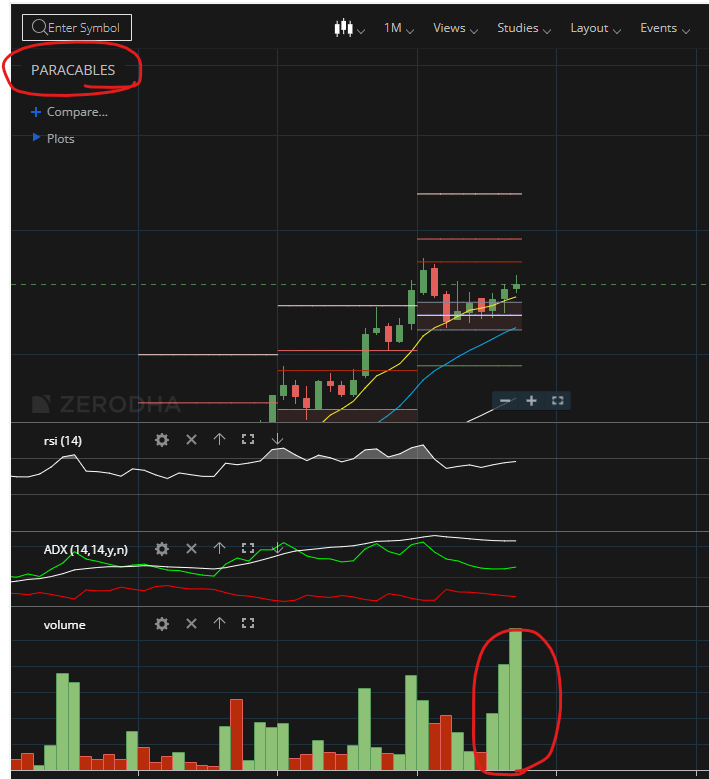Open the candlestick chart type dropdown
Image resolution: width=709 pixels, height=779 pixels.
350,28
